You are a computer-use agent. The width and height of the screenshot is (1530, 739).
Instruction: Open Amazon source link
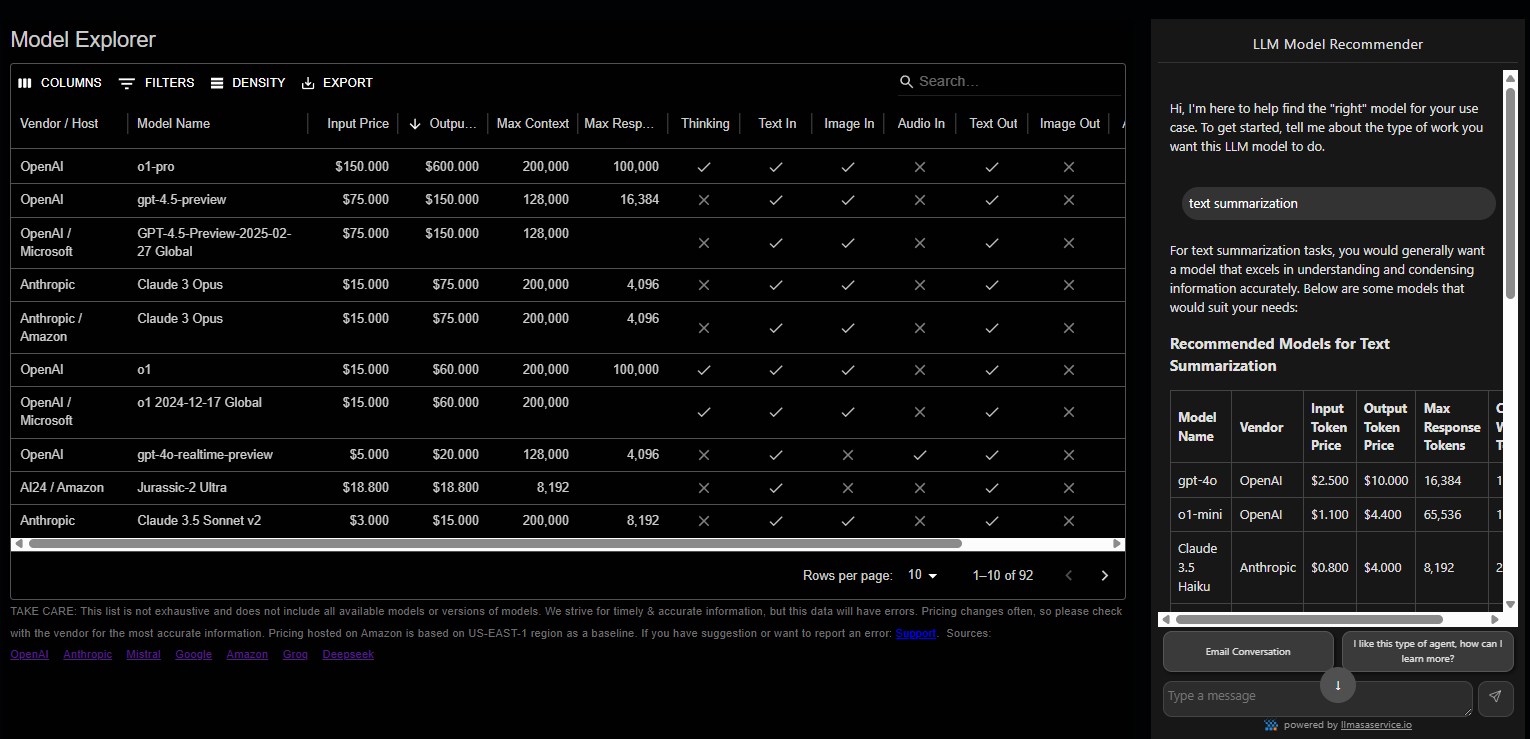pos(247,654)
